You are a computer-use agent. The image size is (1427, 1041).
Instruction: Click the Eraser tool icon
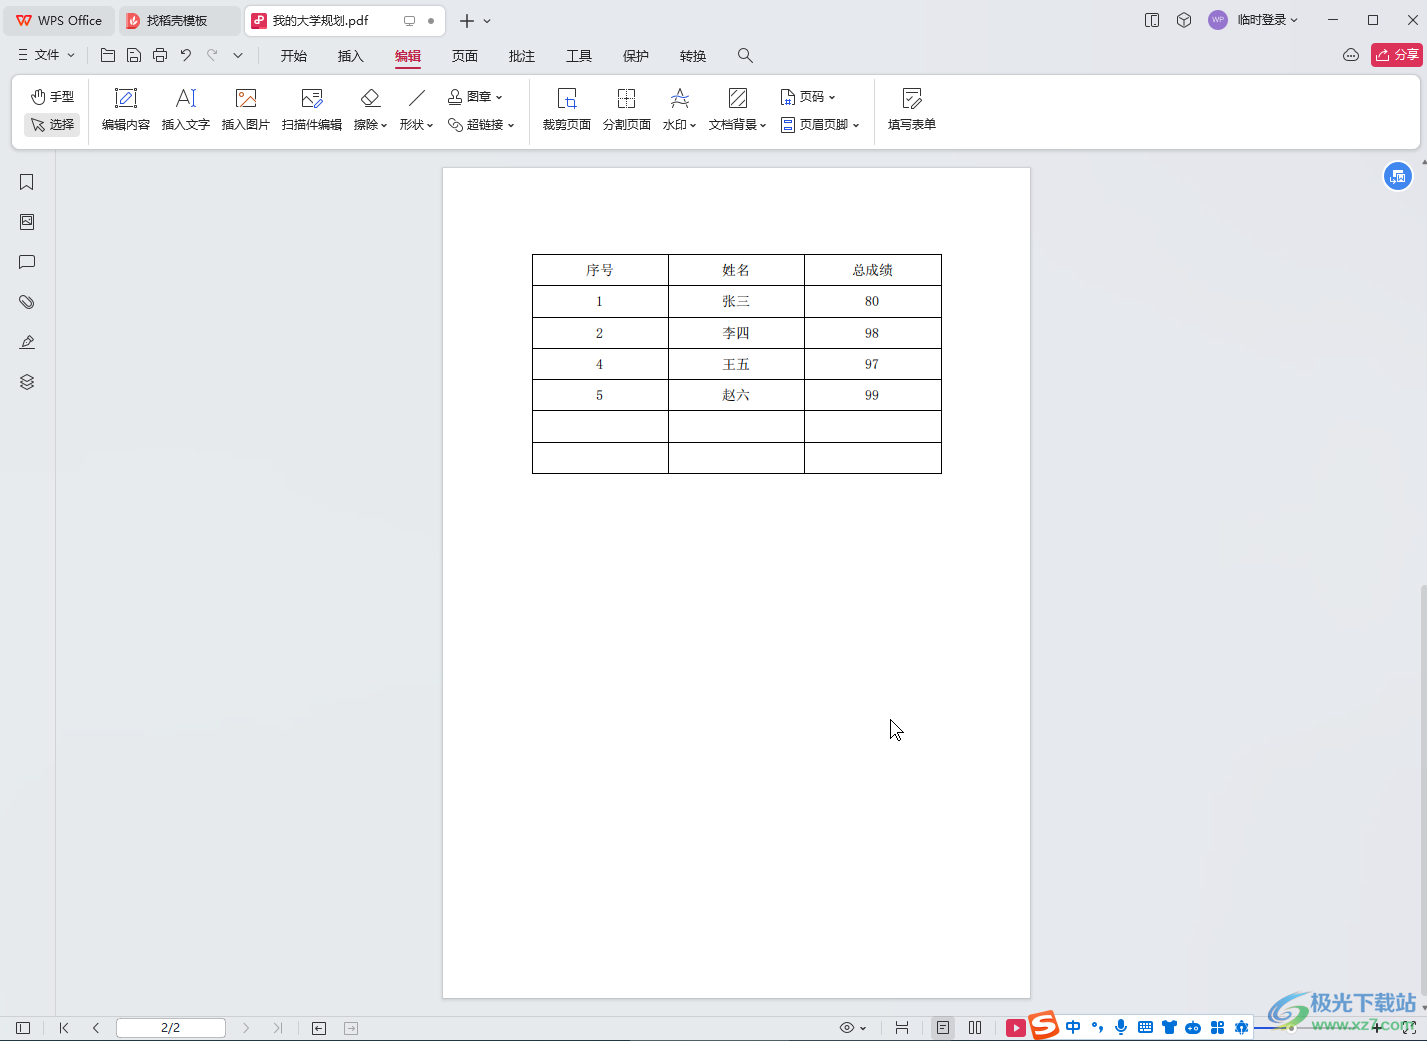[370, 98]
